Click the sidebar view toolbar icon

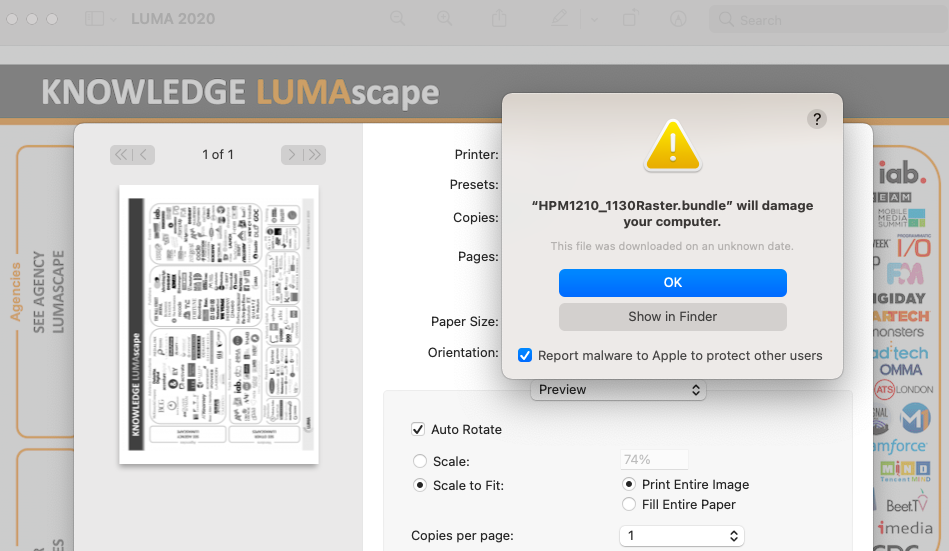click(x=94, y=19)
